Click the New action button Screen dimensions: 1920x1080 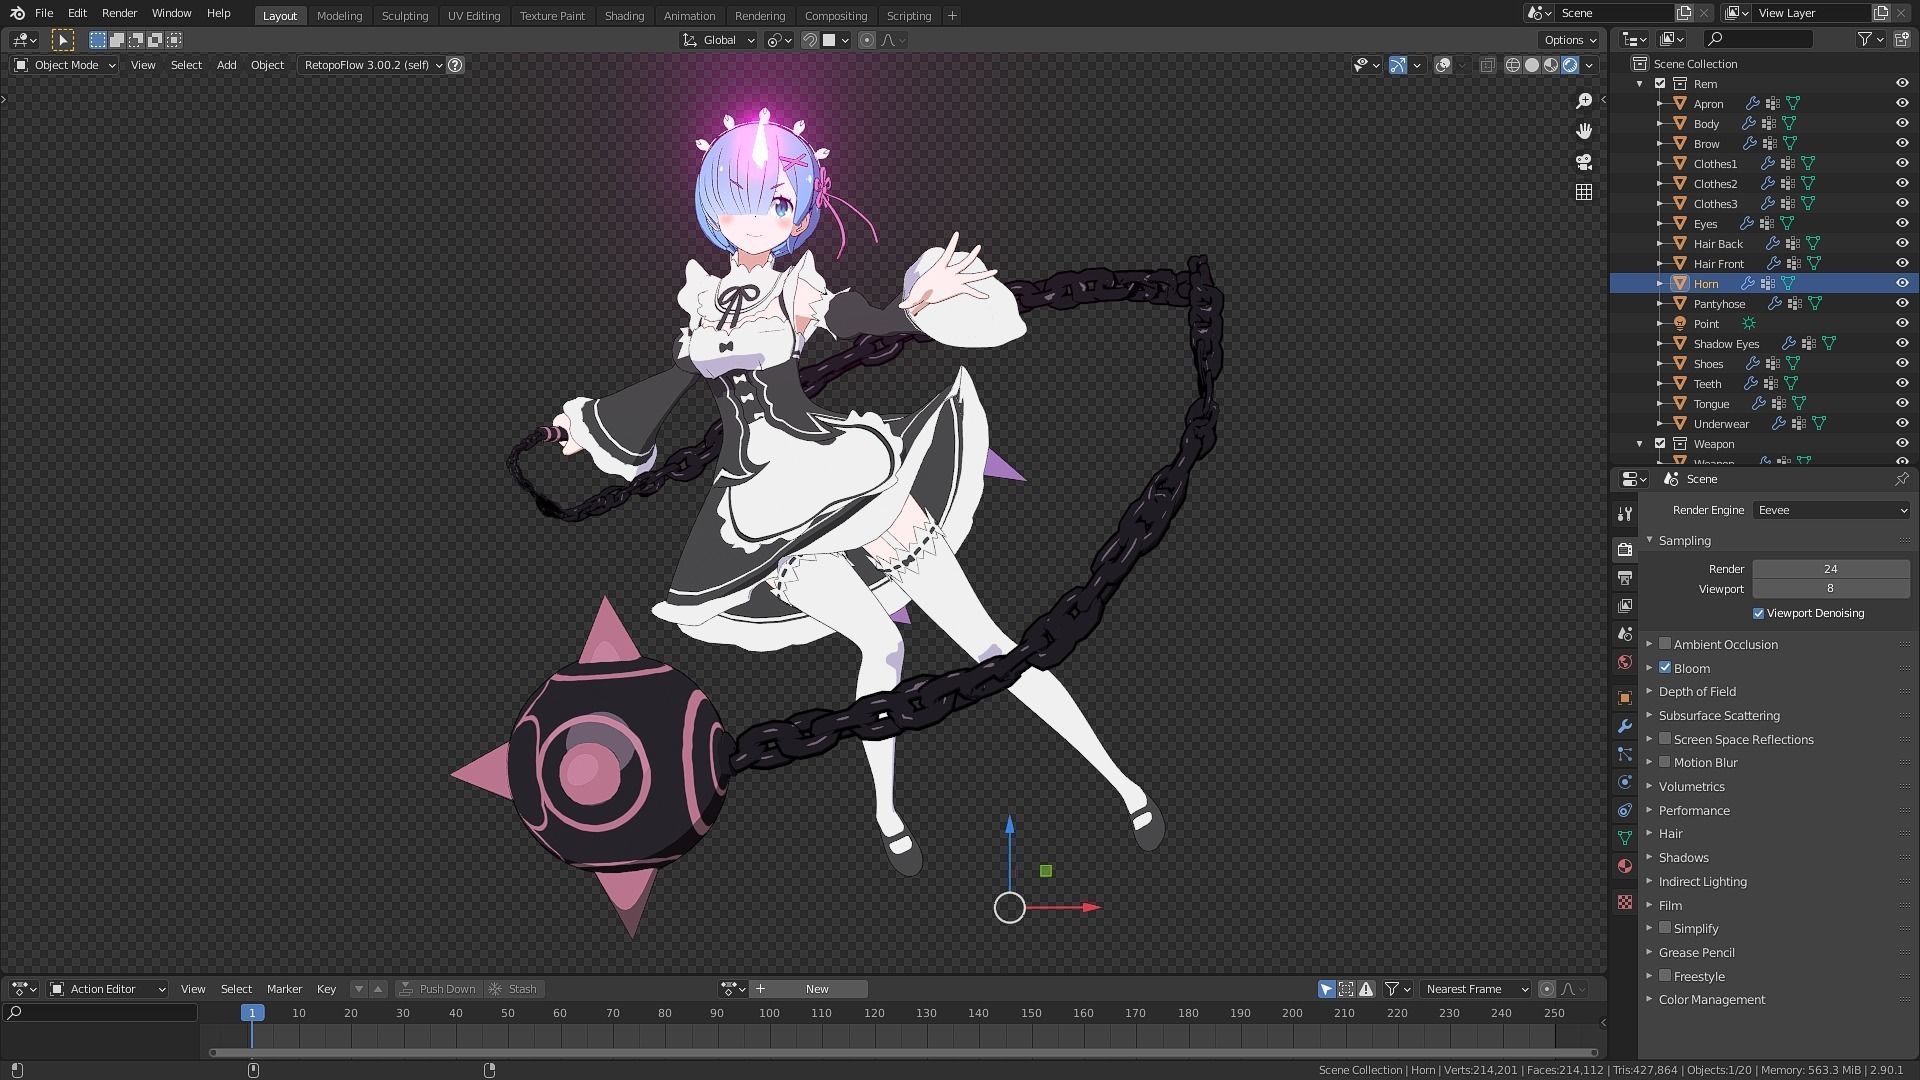tap(817, 989)
